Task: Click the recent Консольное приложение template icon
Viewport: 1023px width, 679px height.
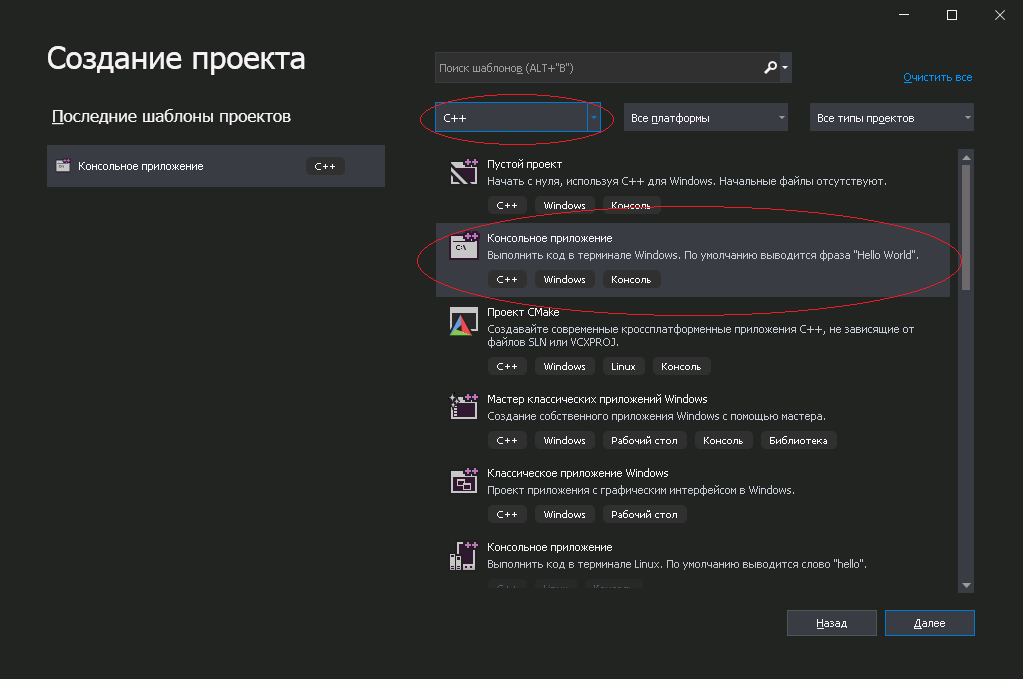Action: coord(63,166)
